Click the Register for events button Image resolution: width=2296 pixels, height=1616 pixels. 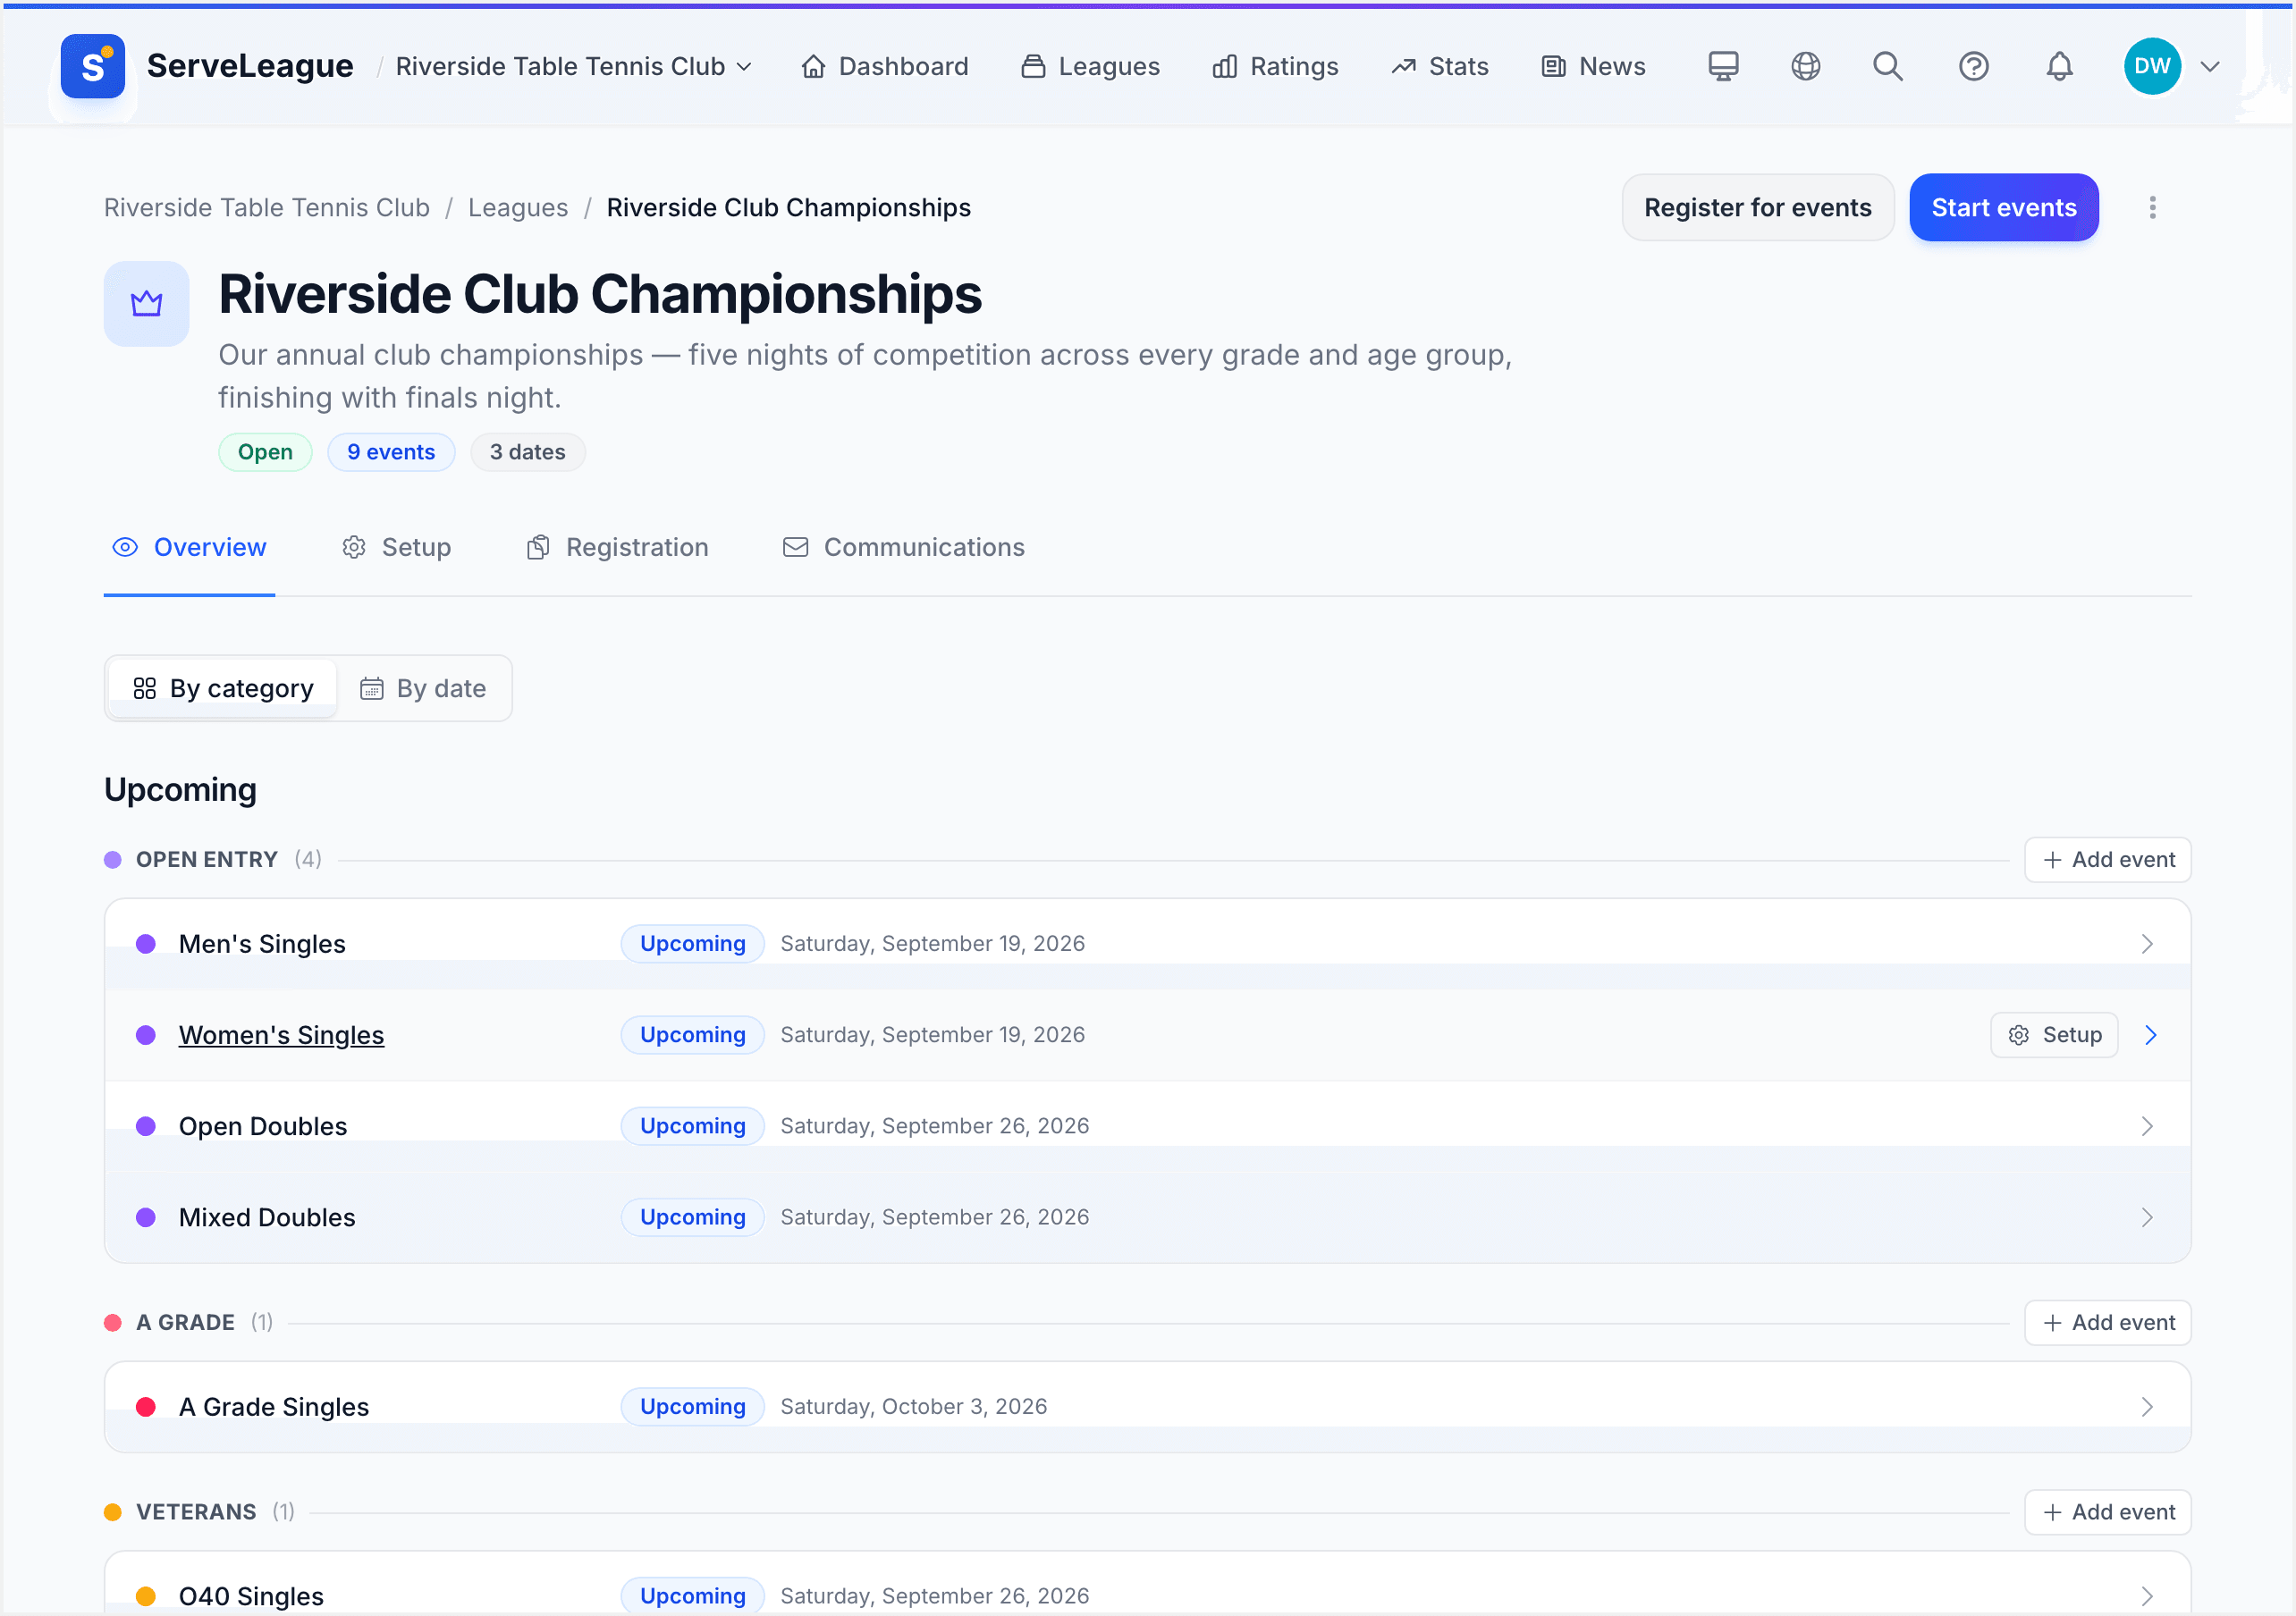pos(1757,207)
